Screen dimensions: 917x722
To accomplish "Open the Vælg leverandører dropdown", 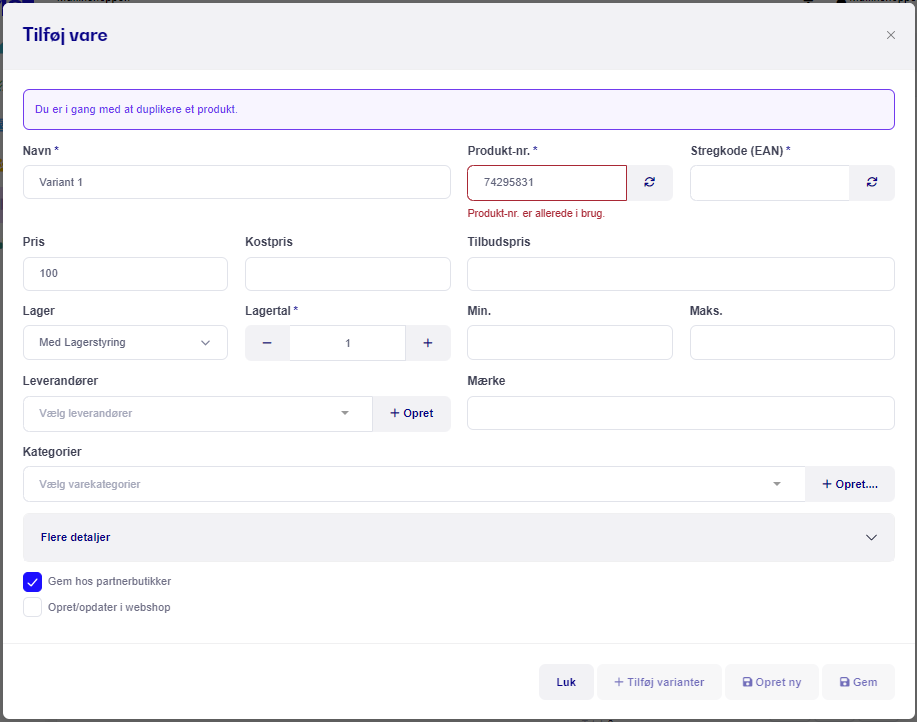I will [x=198, y=414].
